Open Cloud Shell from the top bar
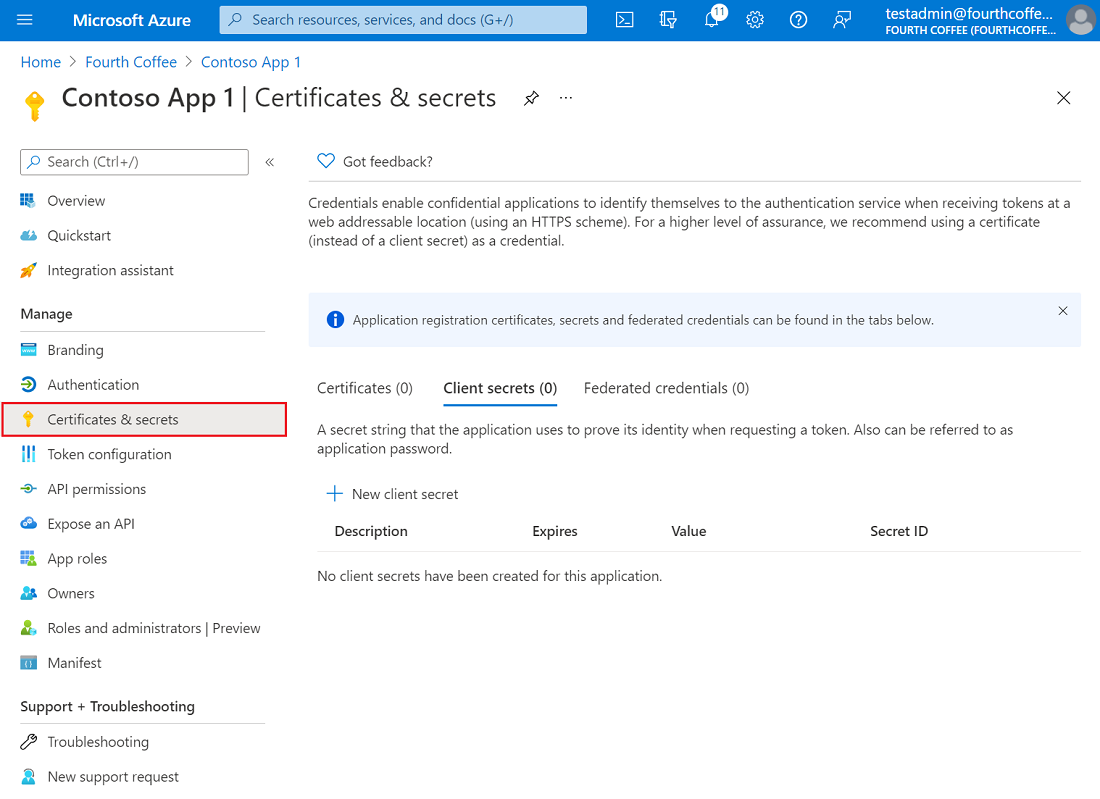The image size is (1100, 799). click(x=624, y=19)
